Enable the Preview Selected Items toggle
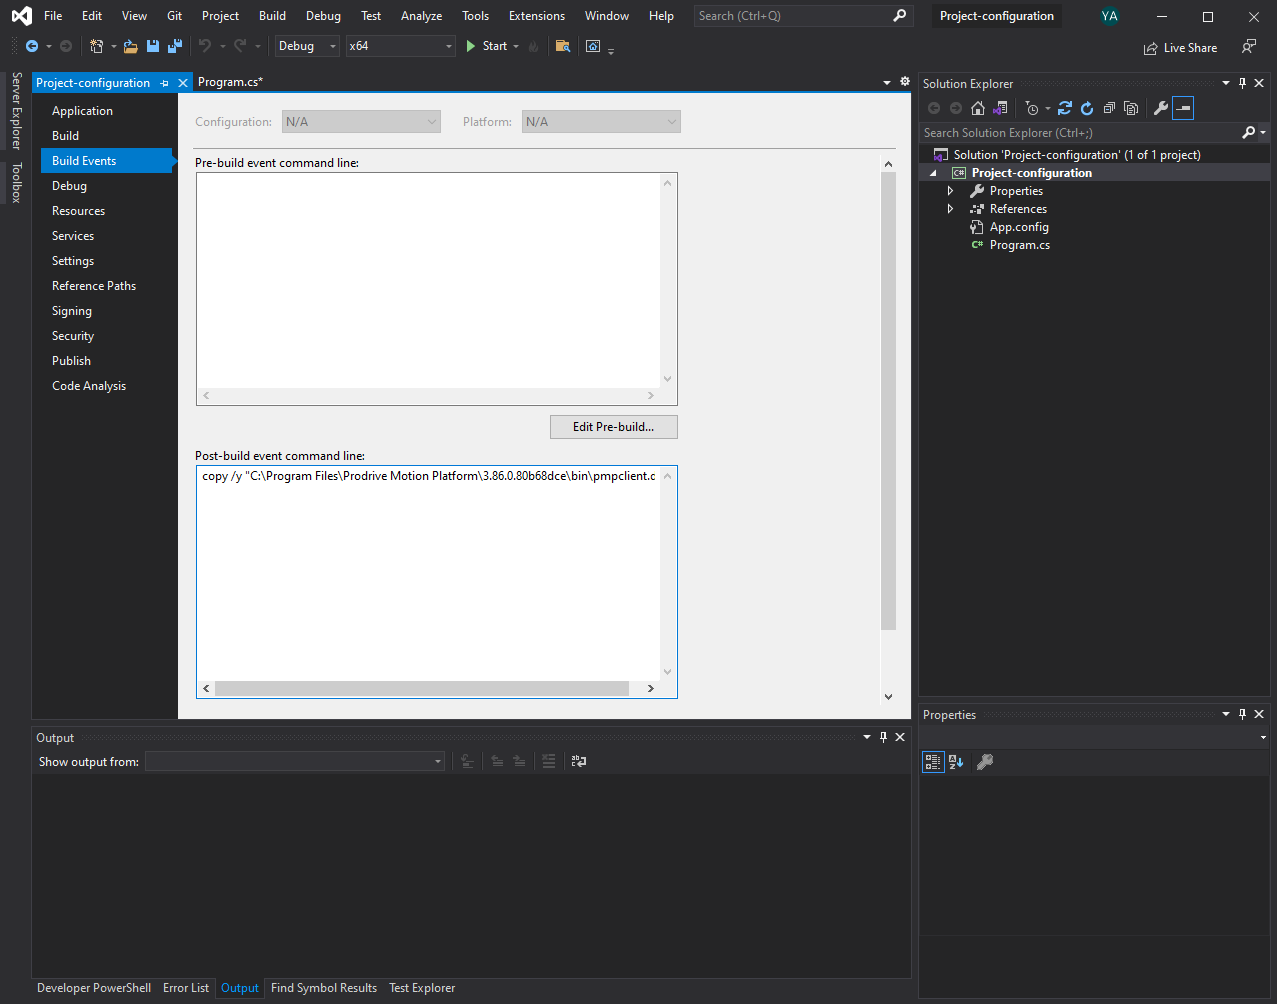Screen dimensions: 1277x1004 (x=1183, y=108)
